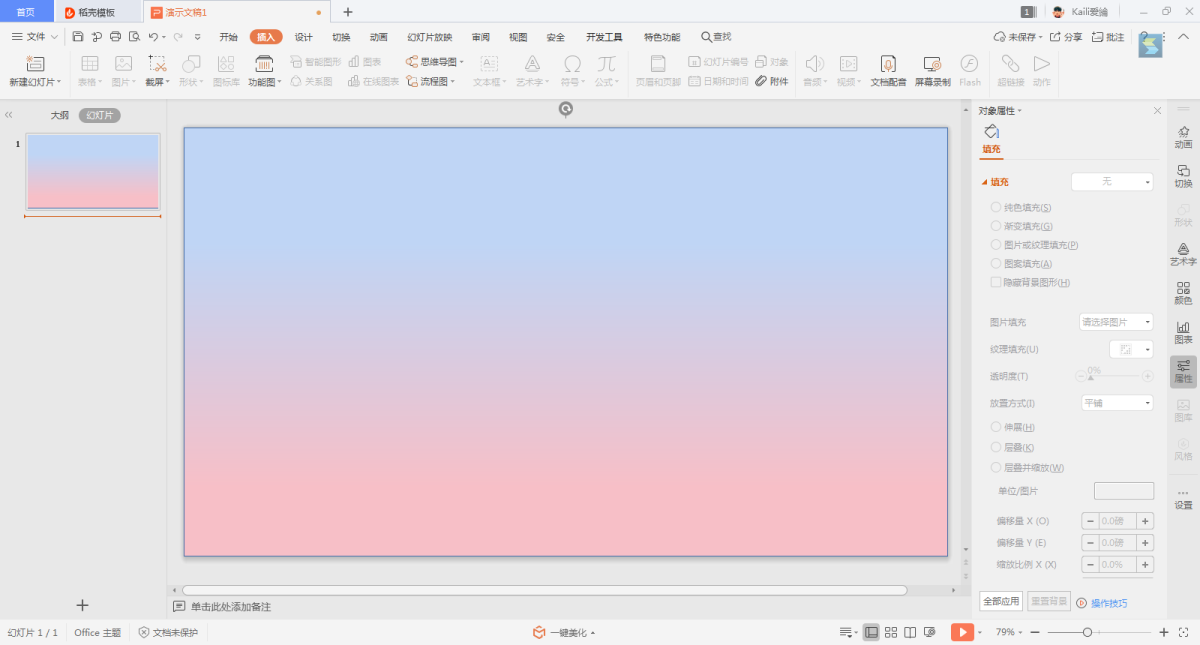The width and height of the screenshot is (1200, 645).
Task: Click the 思维导图 mind map button
Action: click(x=435, y=62)
